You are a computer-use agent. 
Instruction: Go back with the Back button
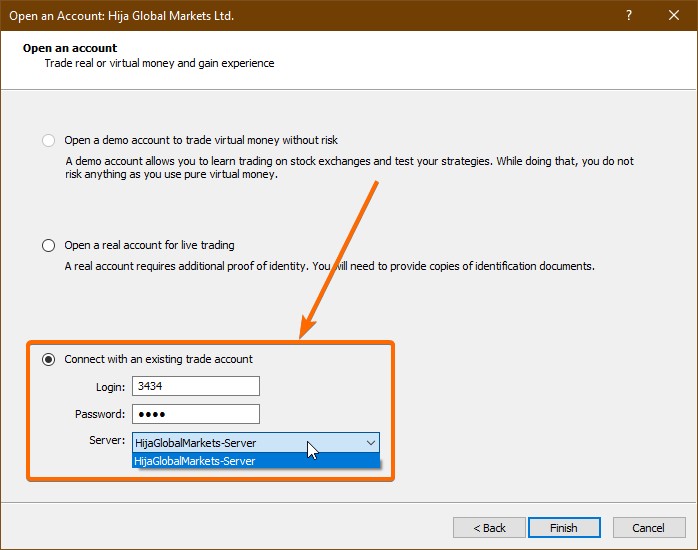click(489, 528)
